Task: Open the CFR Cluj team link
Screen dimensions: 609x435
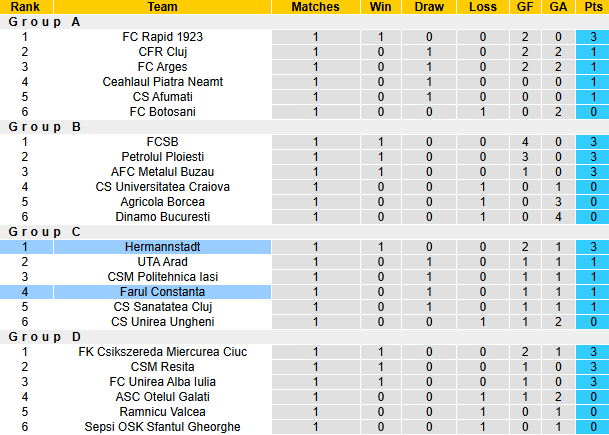Action: [162, 52]
